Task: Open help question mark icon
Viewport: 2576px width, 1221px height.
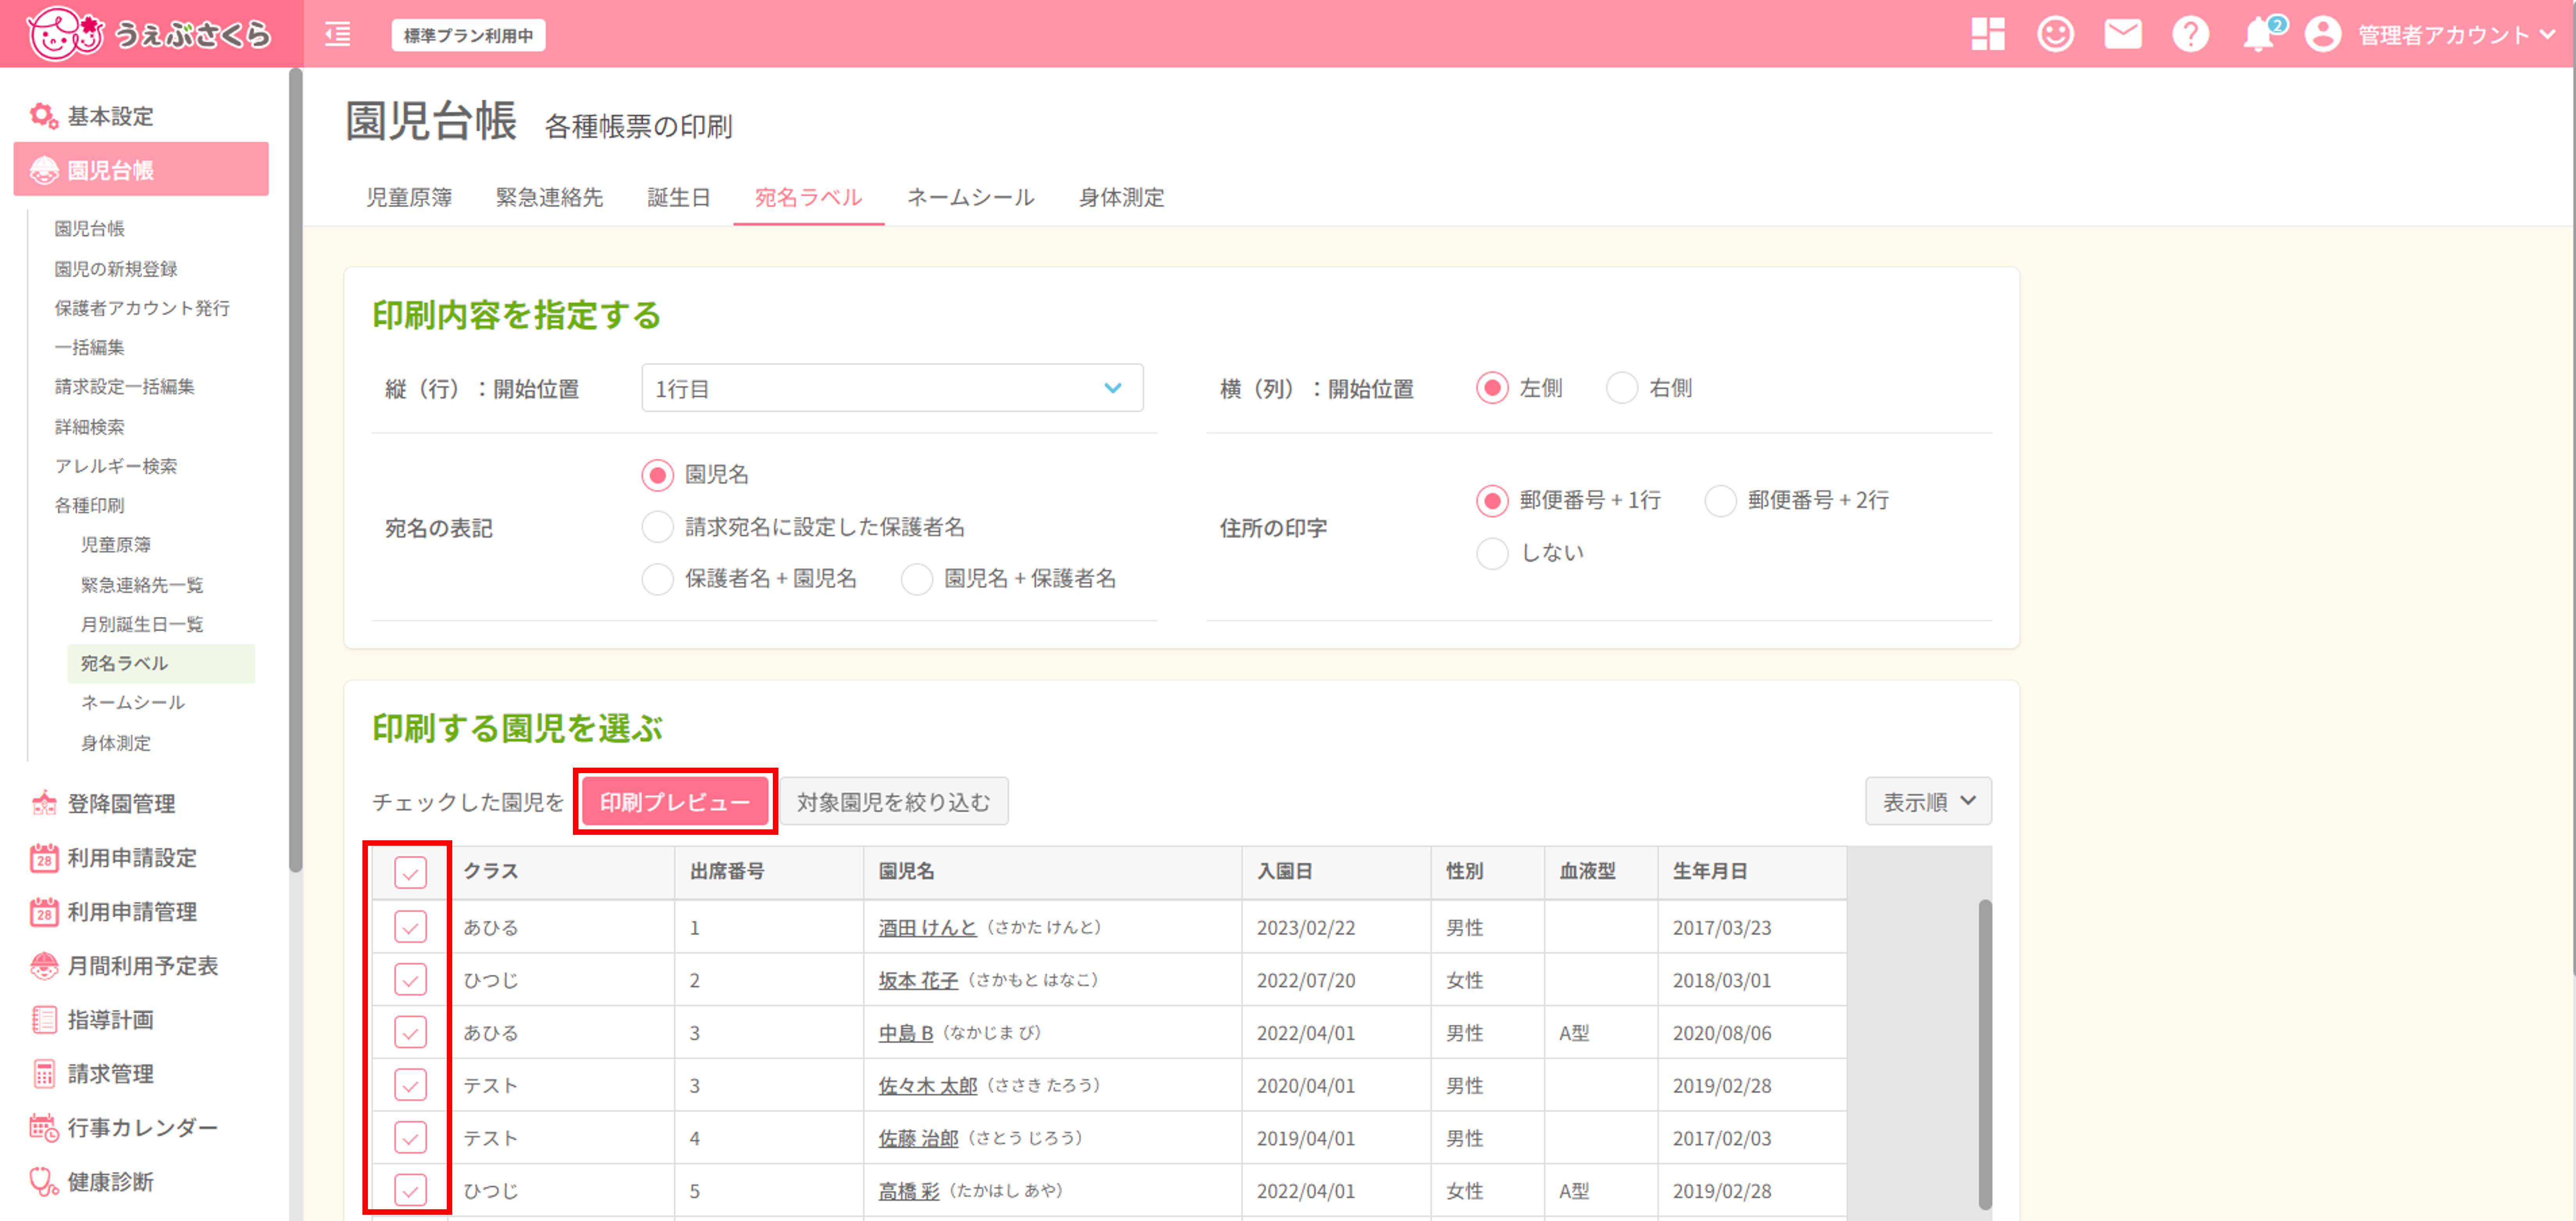Action: (x=2190, y=34)
